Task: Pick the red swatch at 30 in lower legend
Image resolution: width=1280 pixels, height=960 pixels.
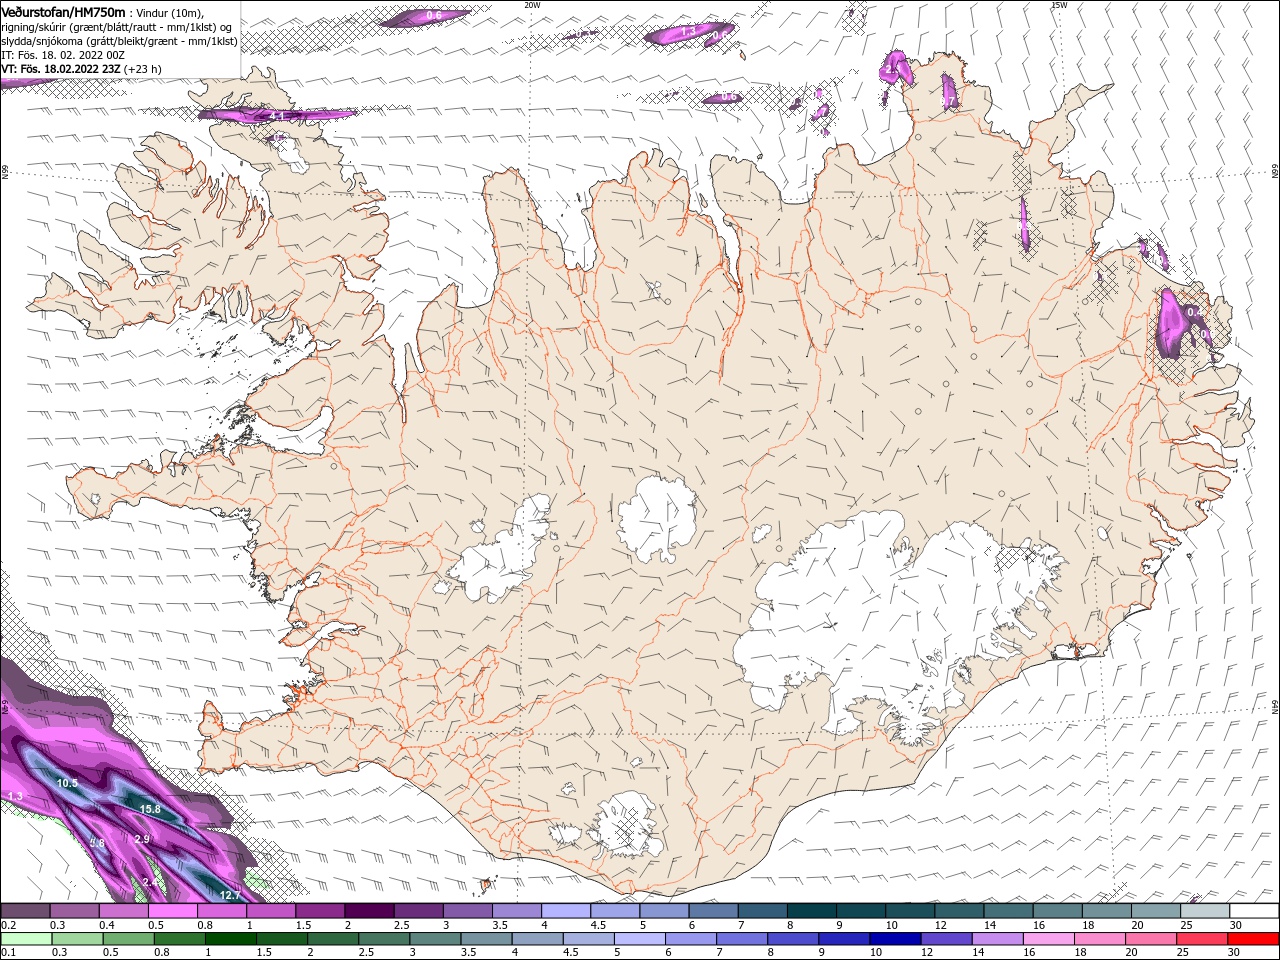Action: click(x=1253, y=939)
